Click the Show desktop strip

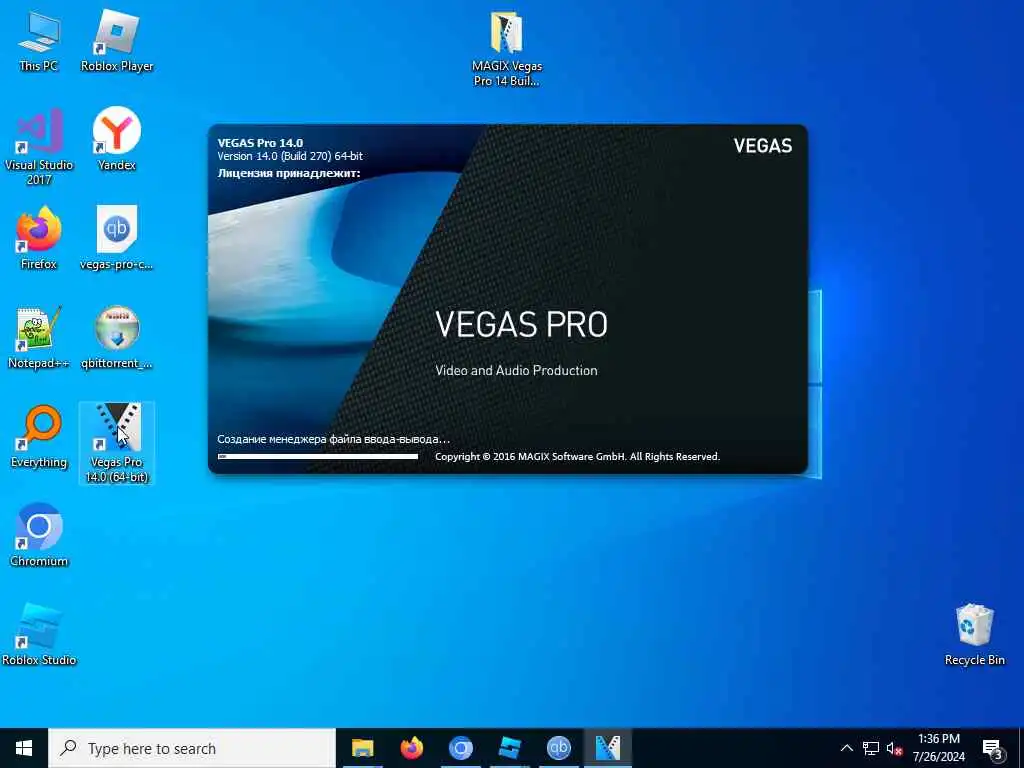[1021, 748]
